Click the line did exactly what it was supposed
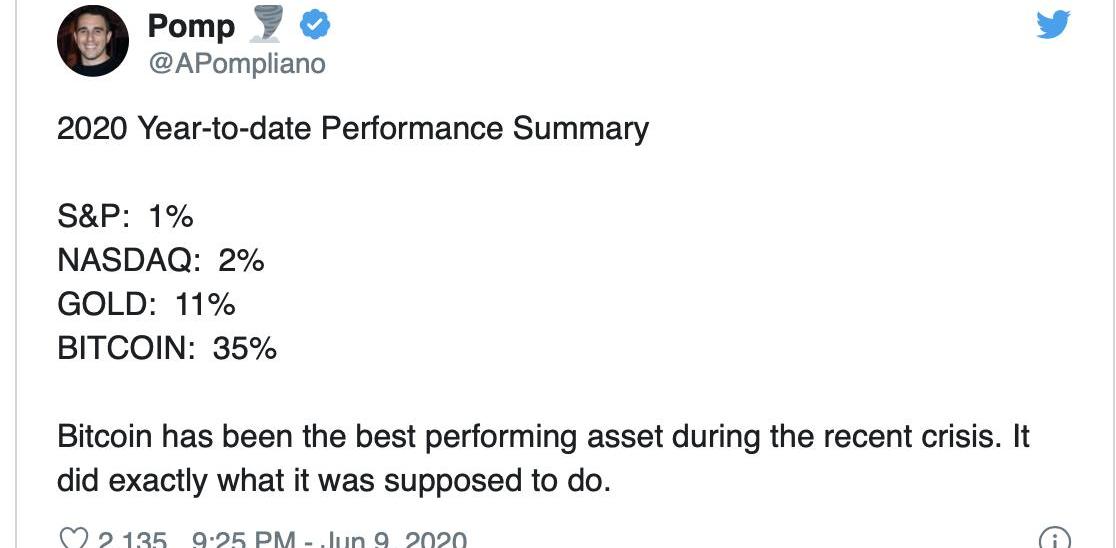The height and width of the screenshot is (548, 1116). pos(334,483)
